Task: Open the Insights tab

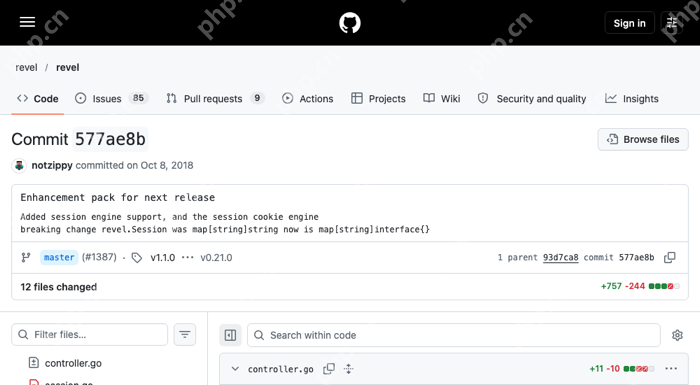Action: pyautogui.click(x=632, y=99)
